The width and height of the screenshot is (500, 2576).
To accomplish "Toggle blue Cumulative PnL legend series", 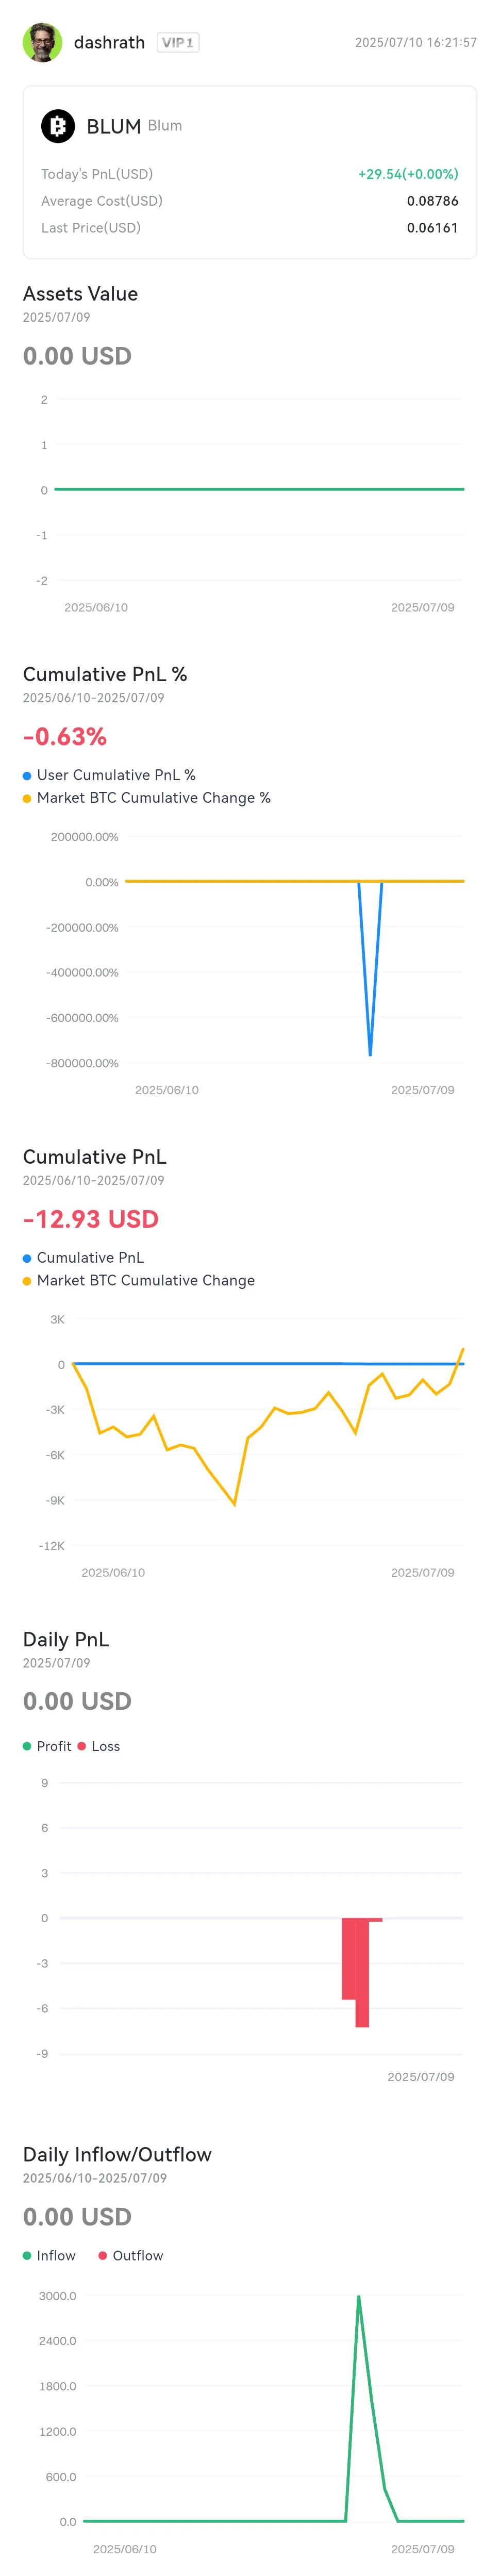I will [83, 1257].
